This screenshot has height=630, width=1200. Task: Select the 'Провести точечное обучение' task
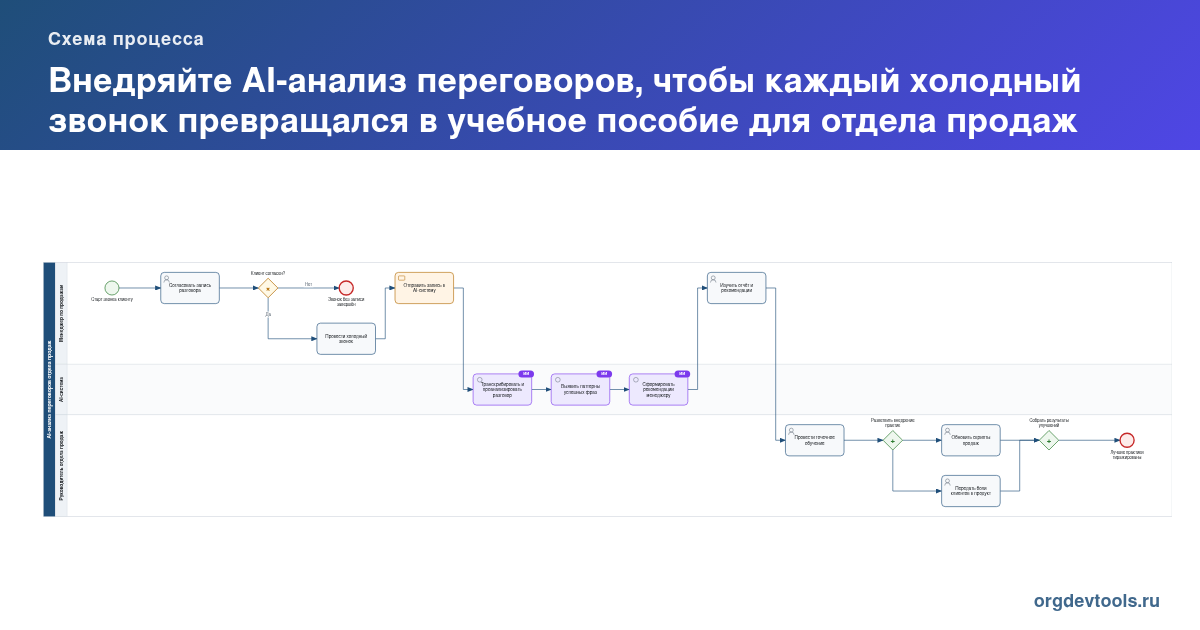click(814, 440)
